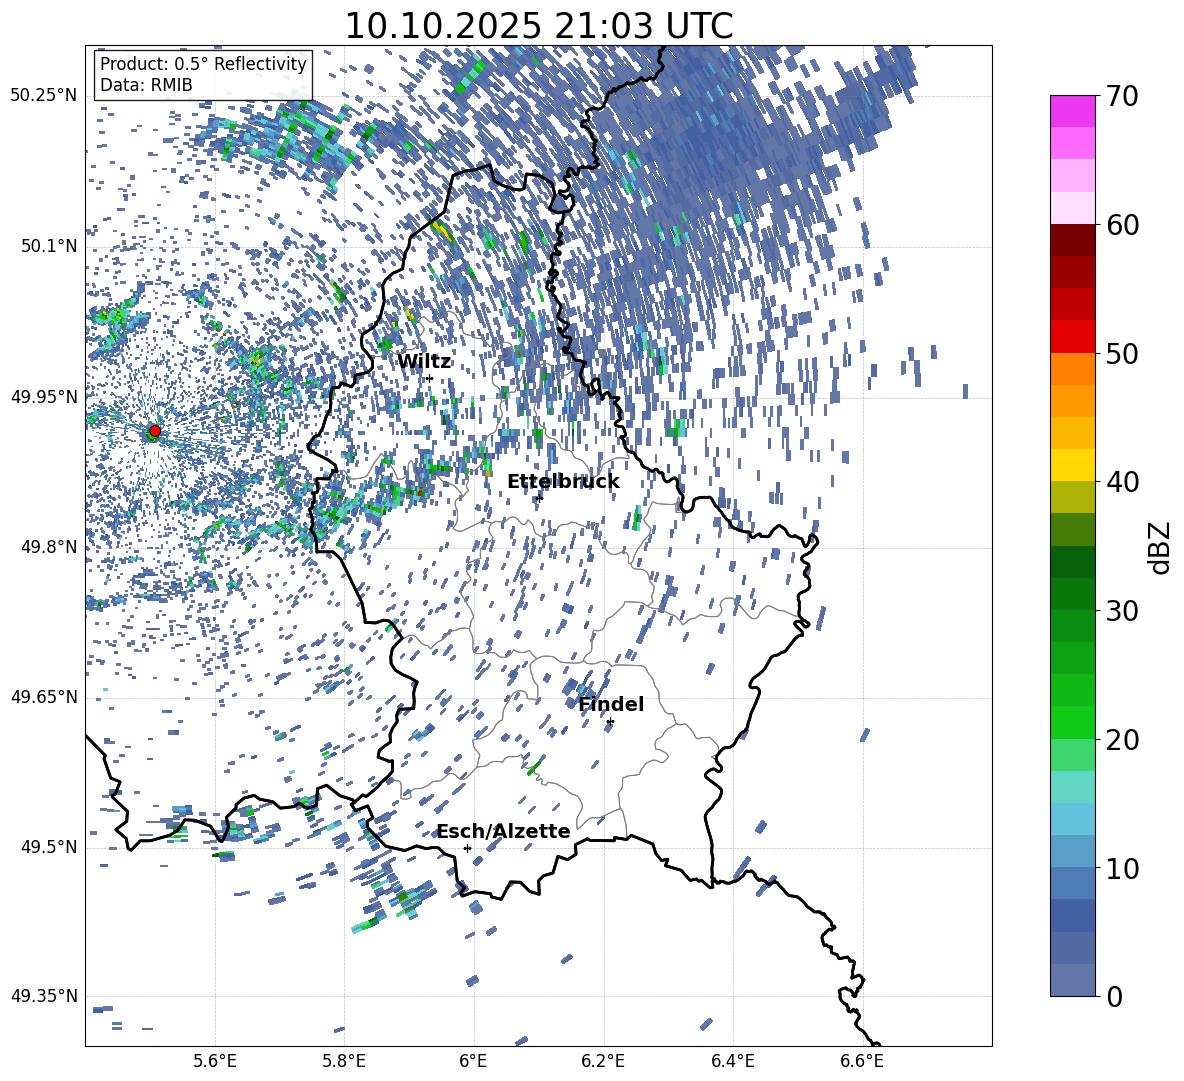Click the bright red colorbar swatch above 50
This screenshot has height=1081, width=1184.
pos(1072,337)
